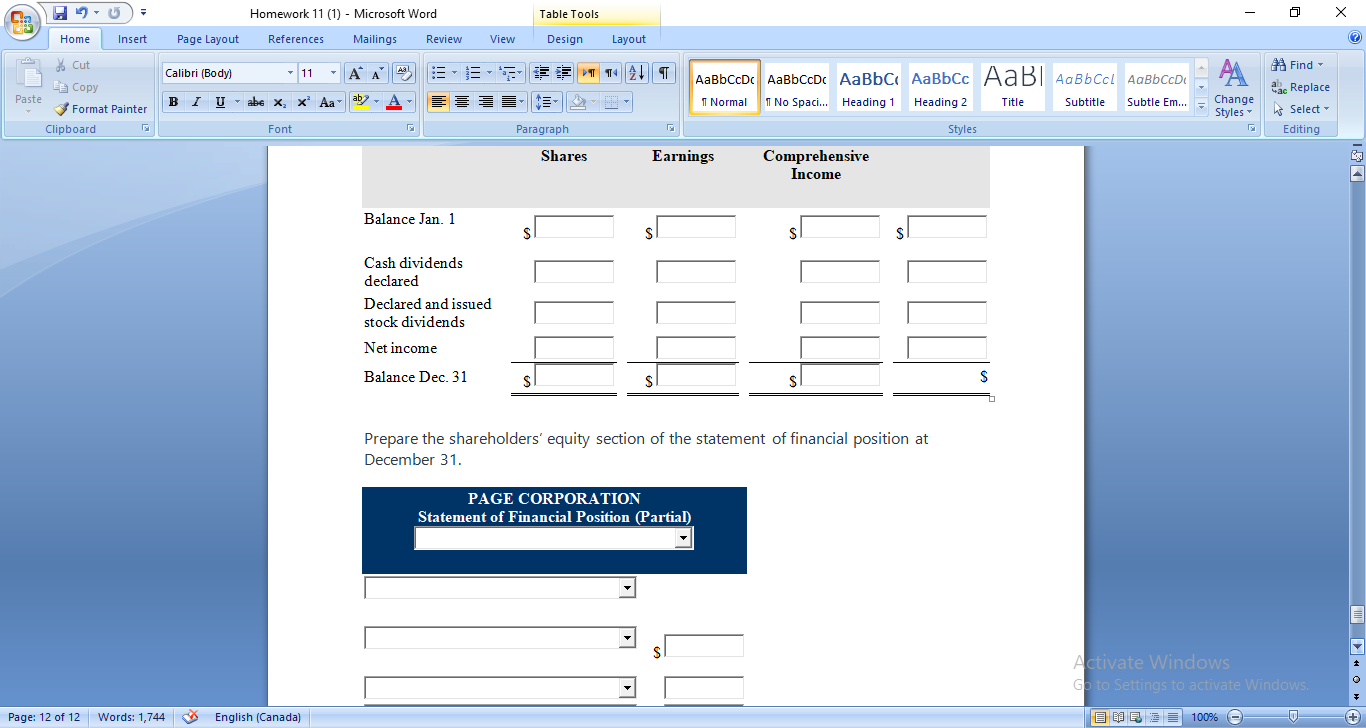
Task: Toggle align text left
Action: pyautogui.click(x=438, y=102)
